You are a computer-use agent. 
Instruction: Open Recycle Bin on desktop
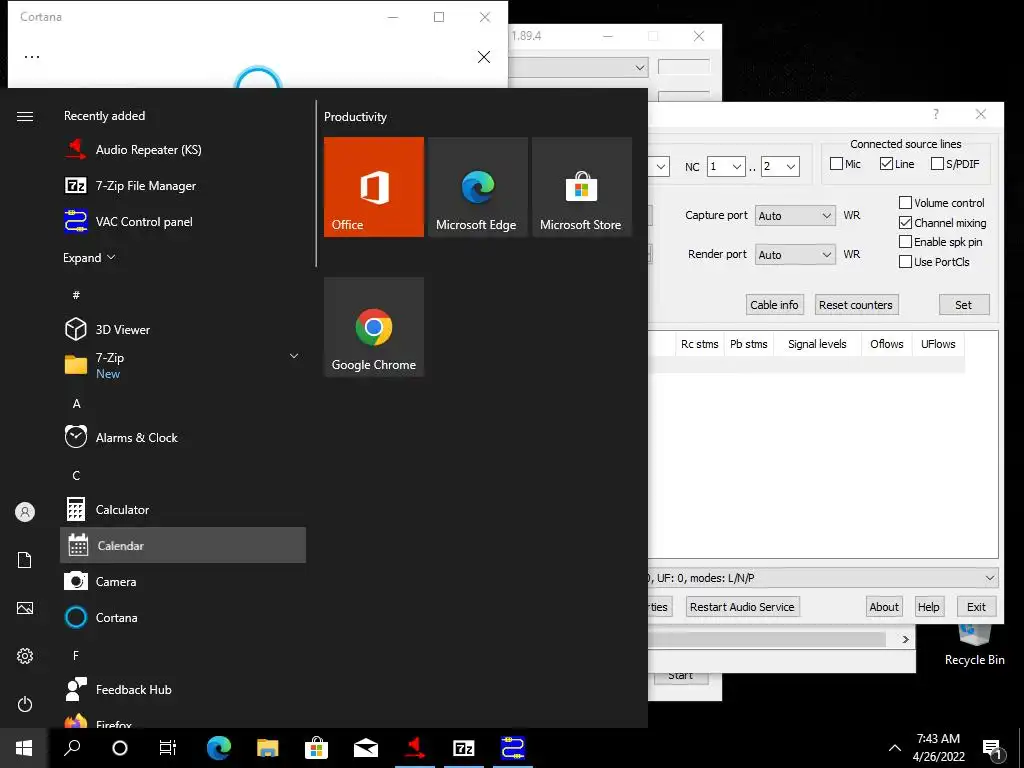click(x=974, y=647)
